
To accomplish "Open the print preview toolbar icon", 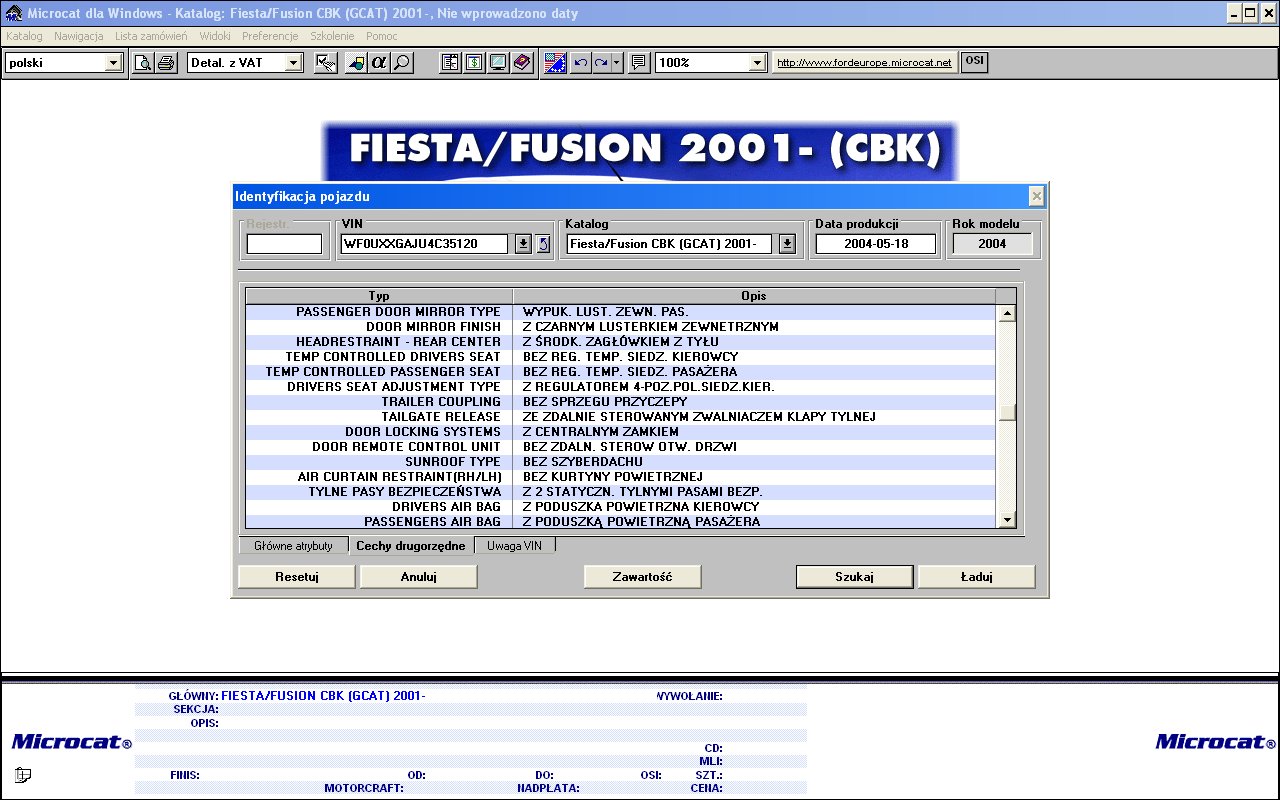I will pos(143,62).
